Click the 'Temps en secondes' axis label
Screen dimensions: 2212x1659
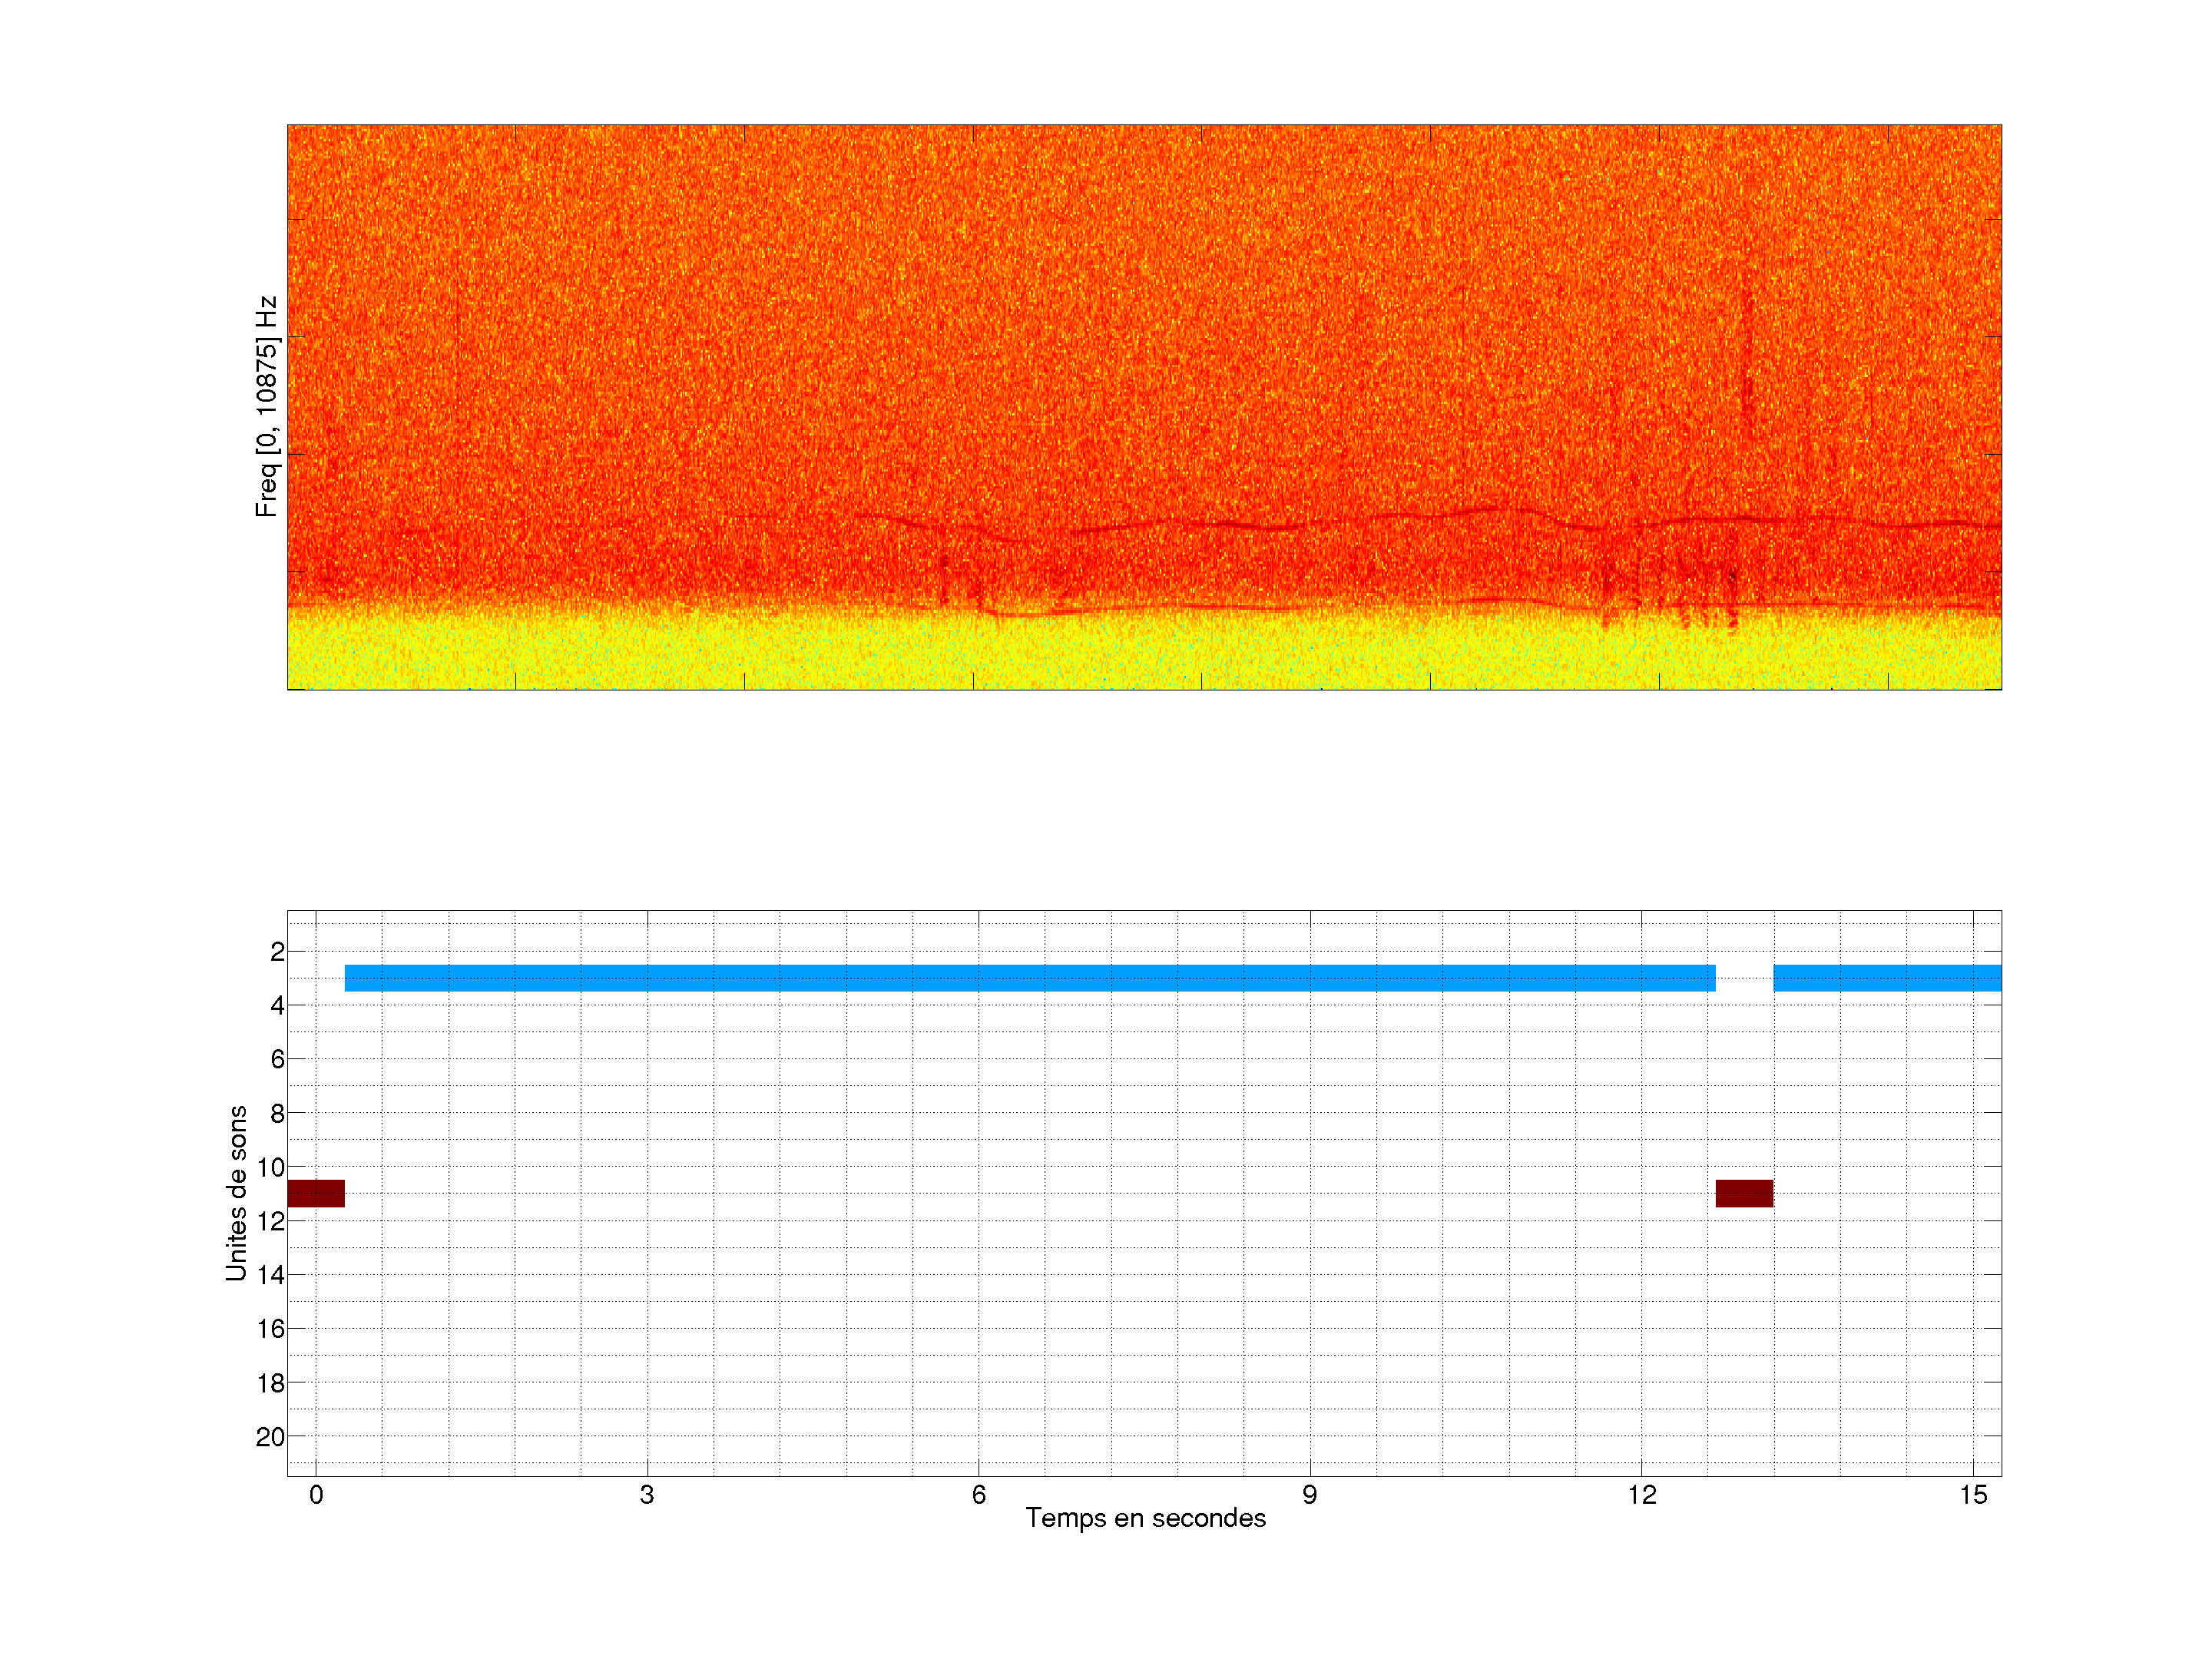(x=1145, y=1518)
